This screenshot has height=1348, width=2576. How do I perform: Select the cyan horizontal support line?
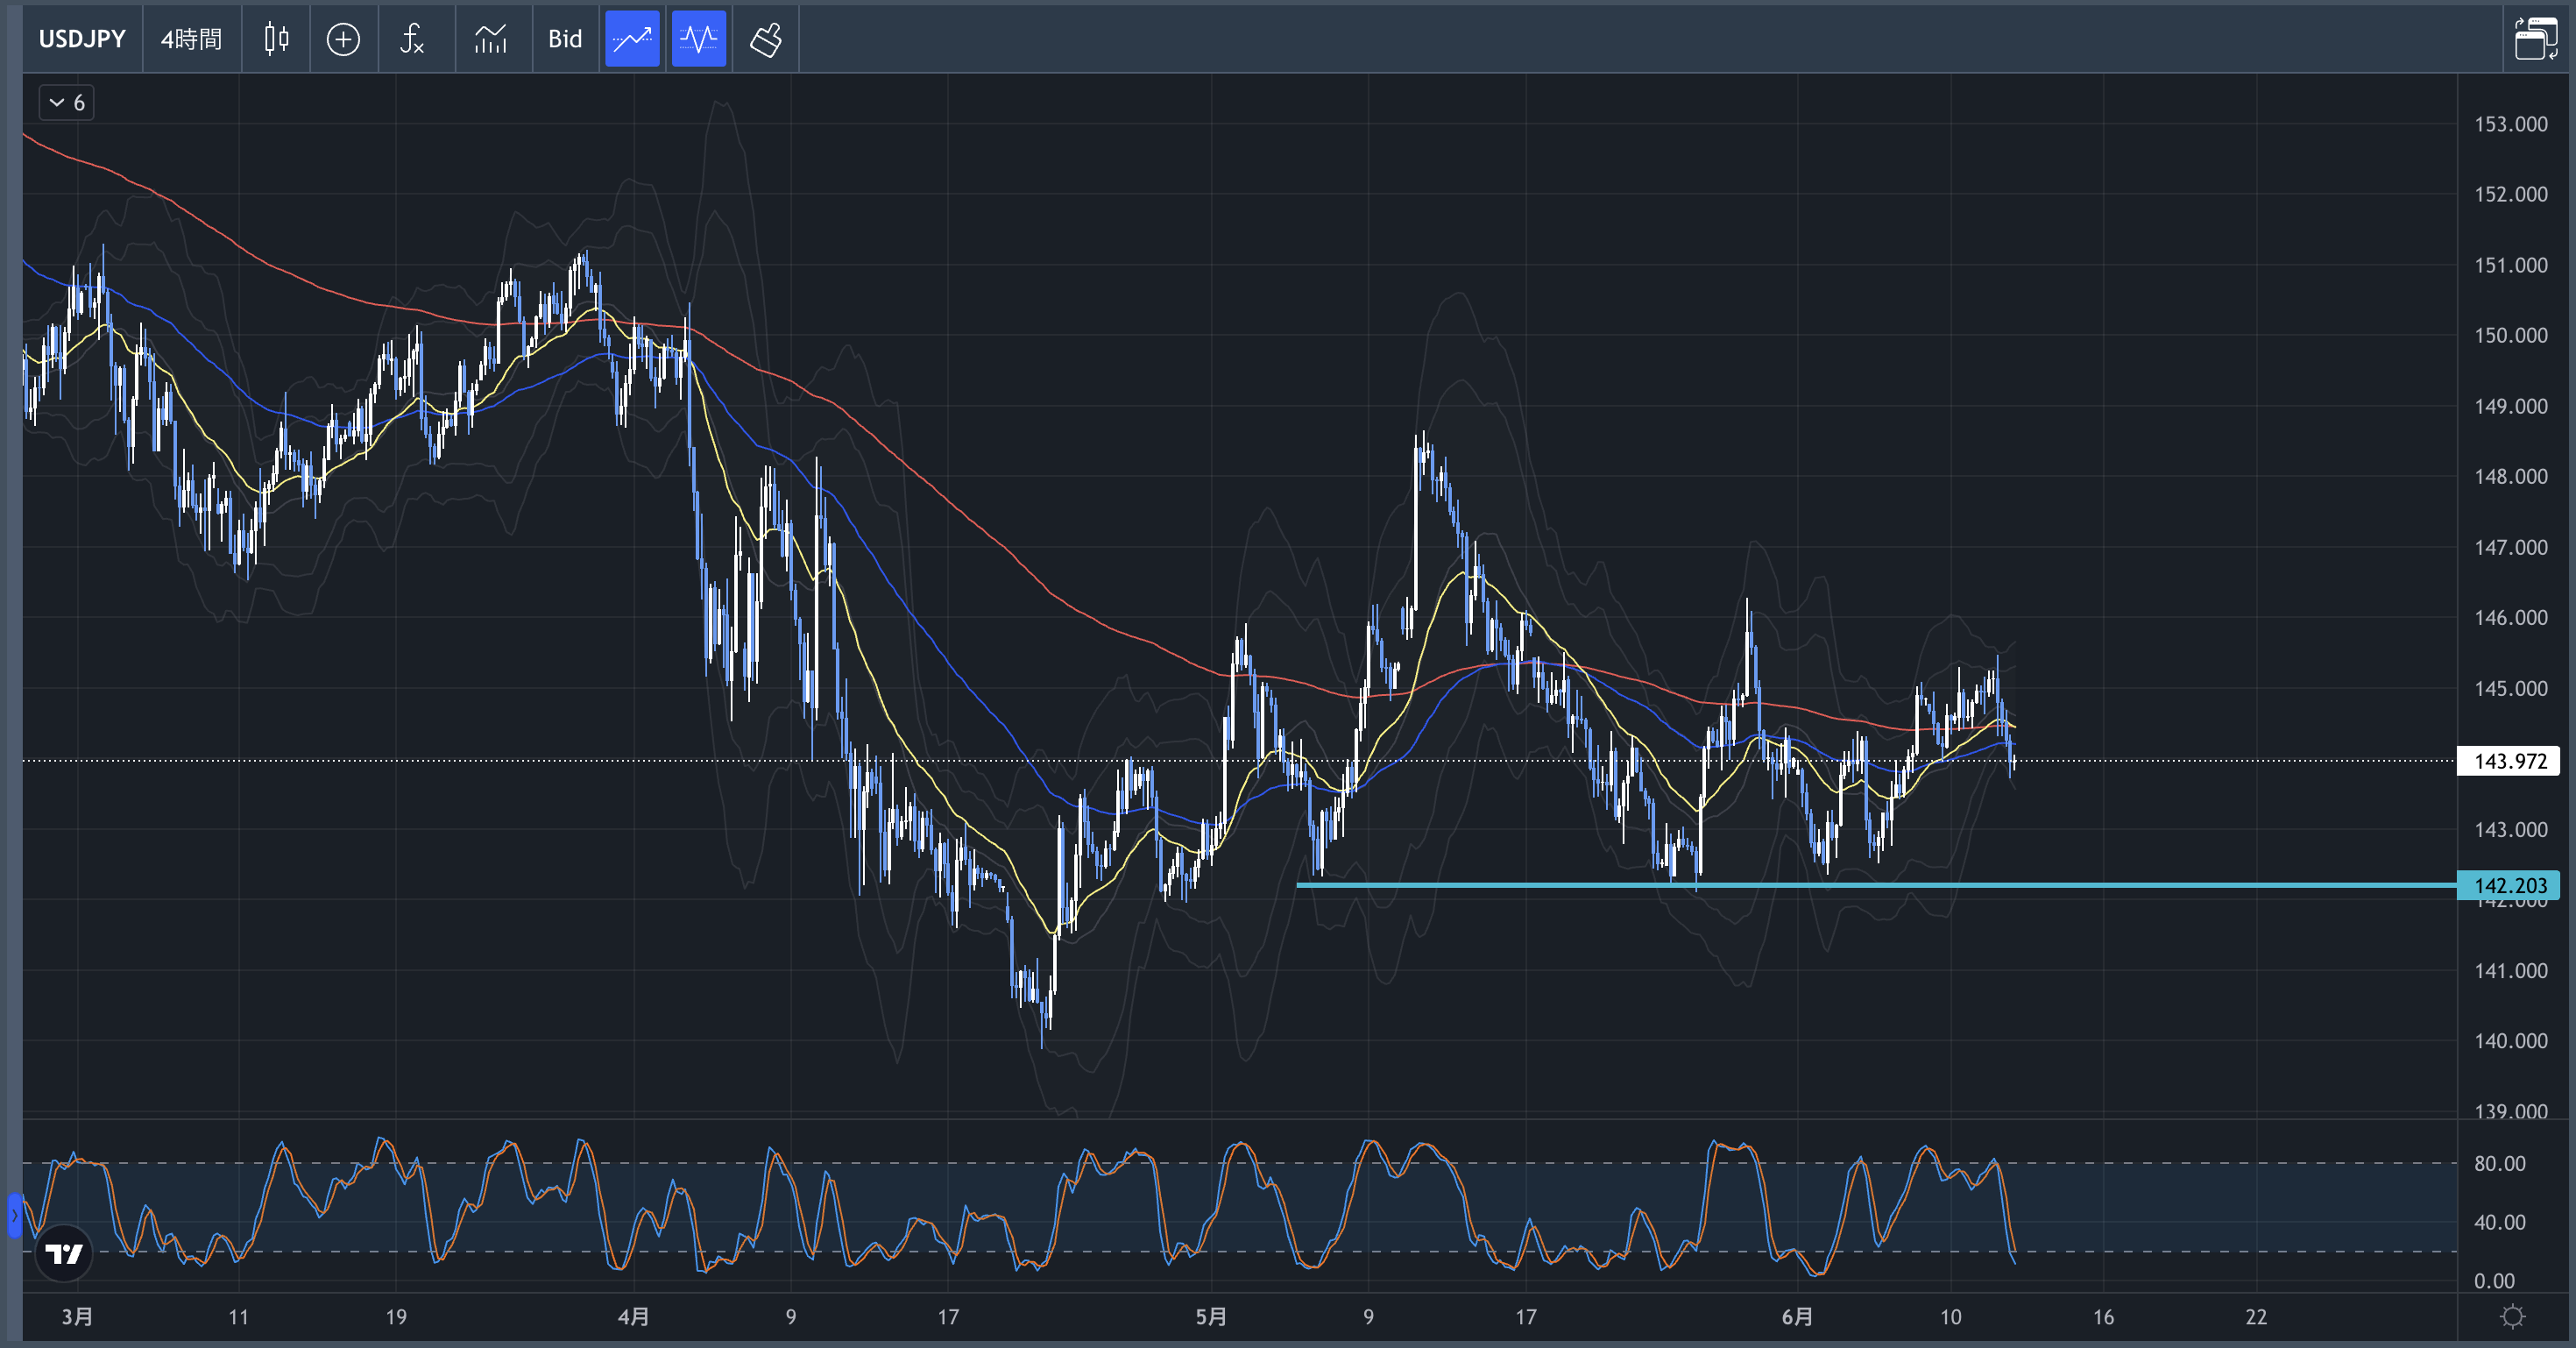click(1876, 885)
